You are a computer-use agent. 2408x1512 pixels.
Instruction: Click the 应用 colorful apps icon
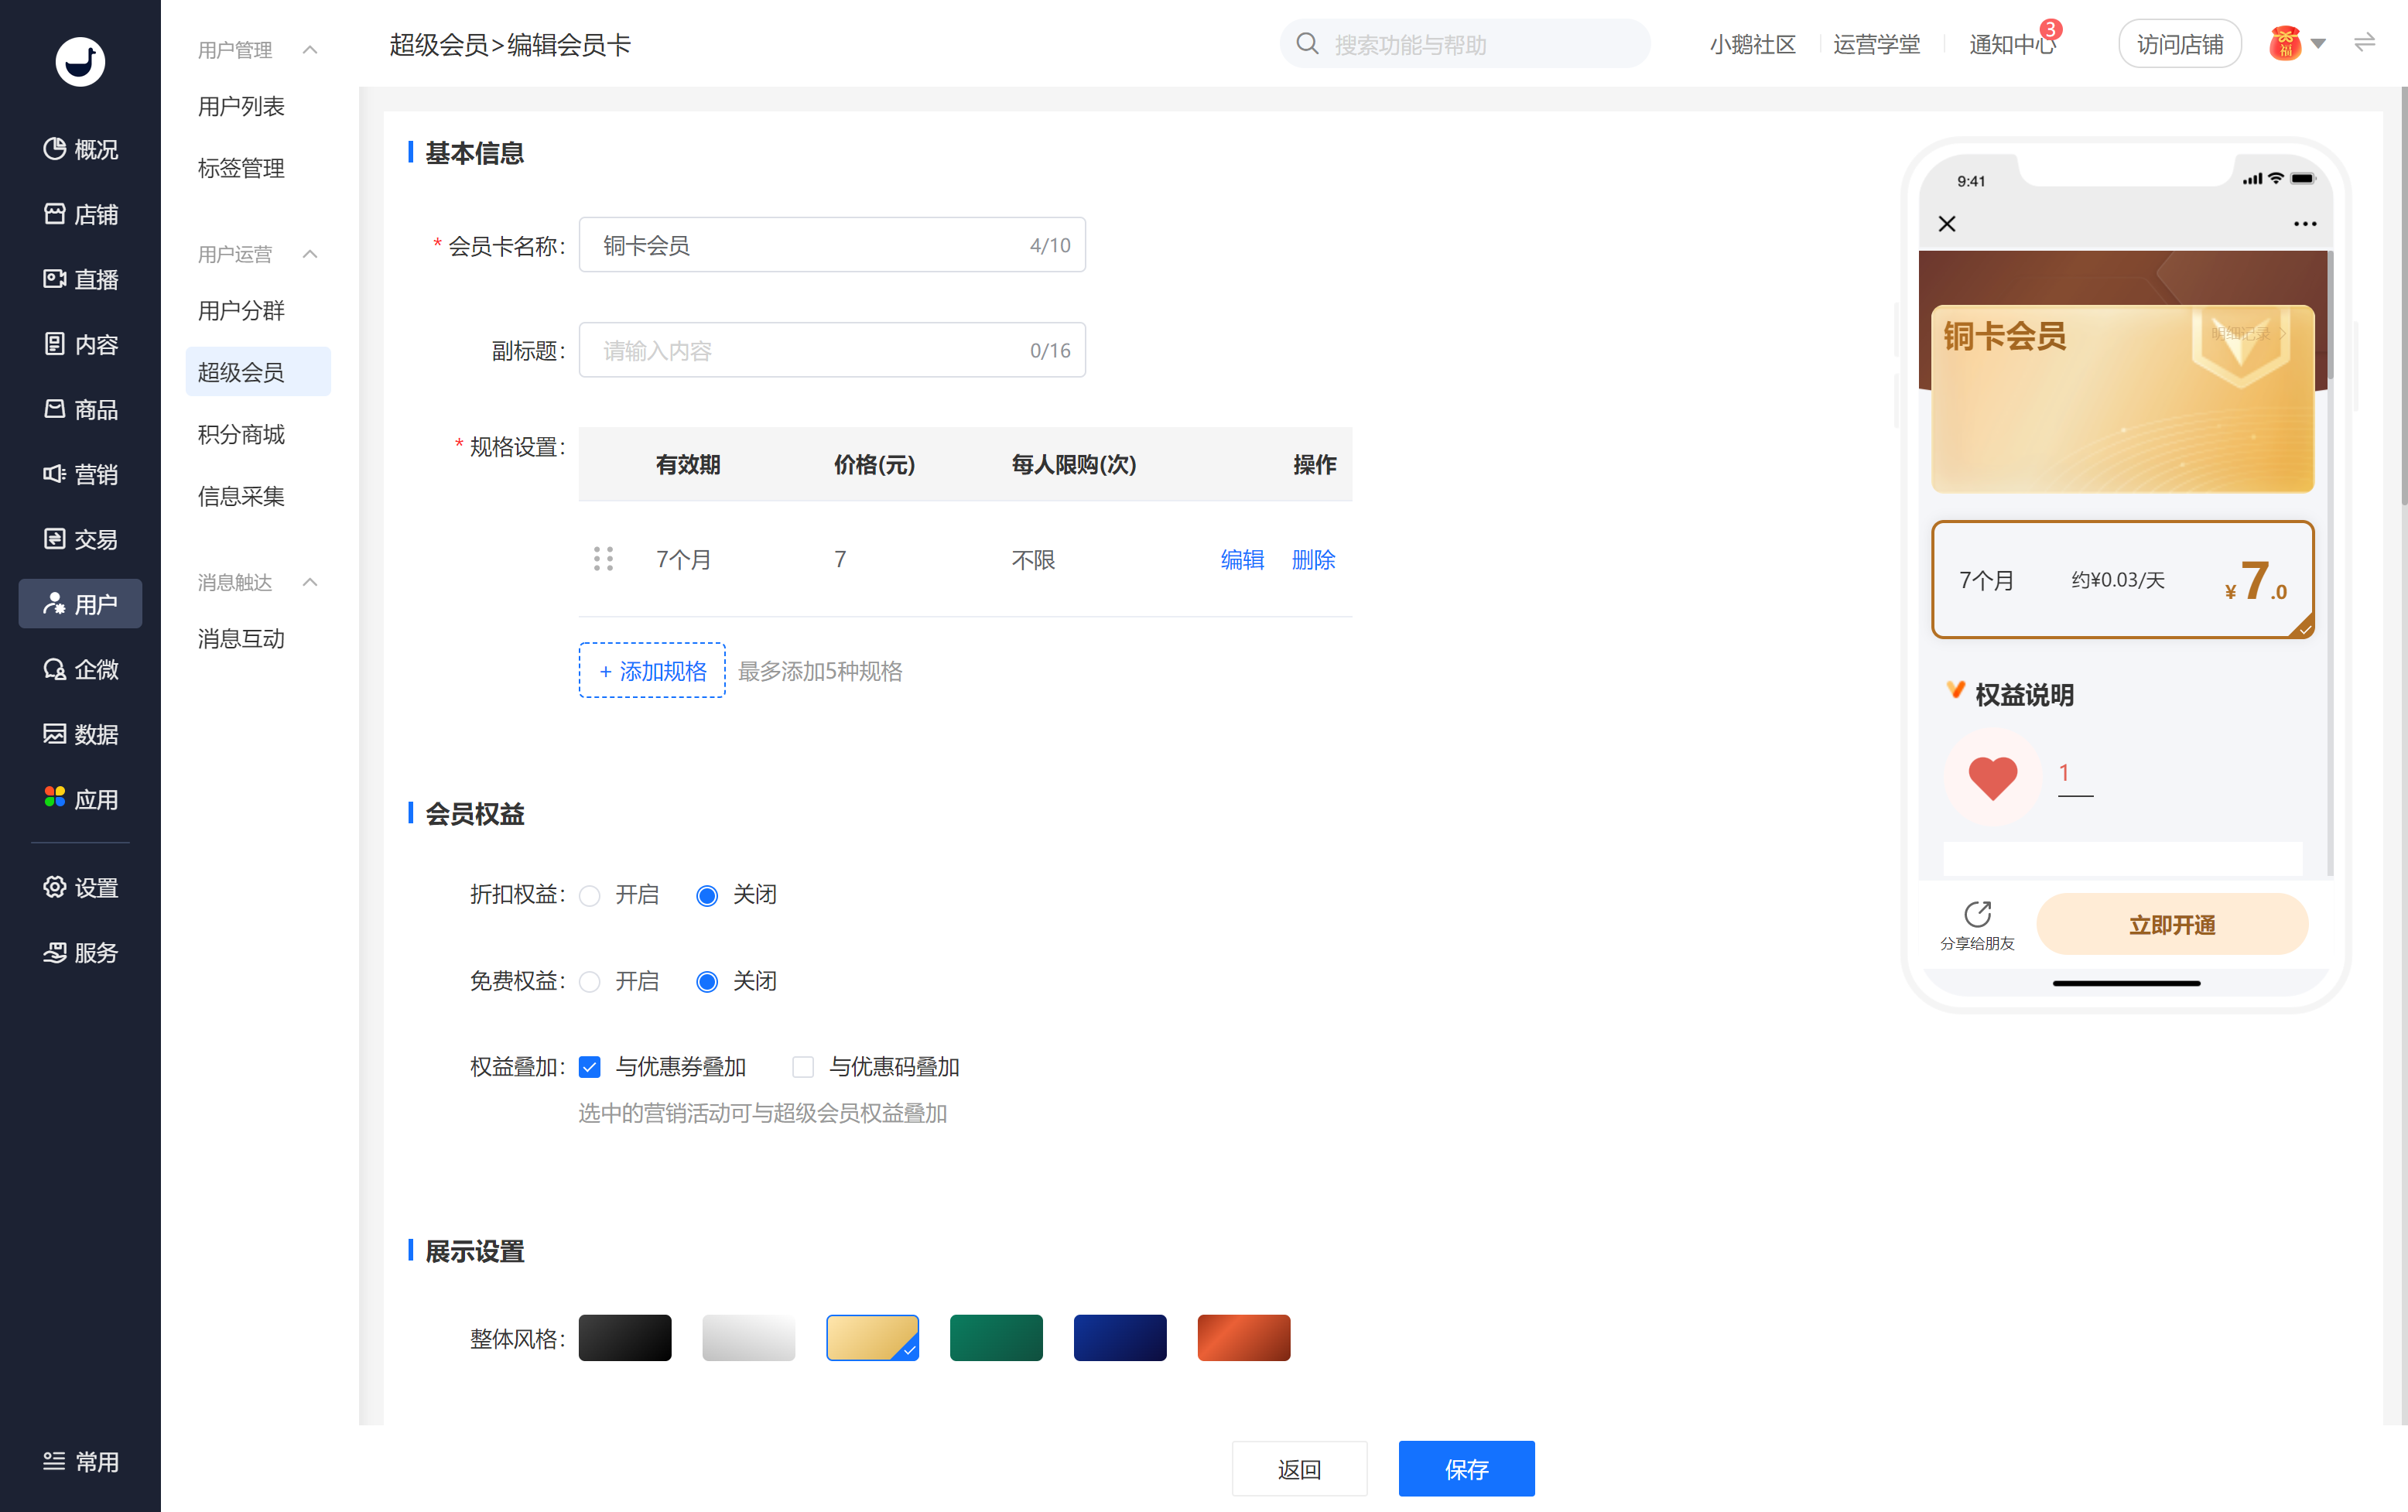point(55,798)
